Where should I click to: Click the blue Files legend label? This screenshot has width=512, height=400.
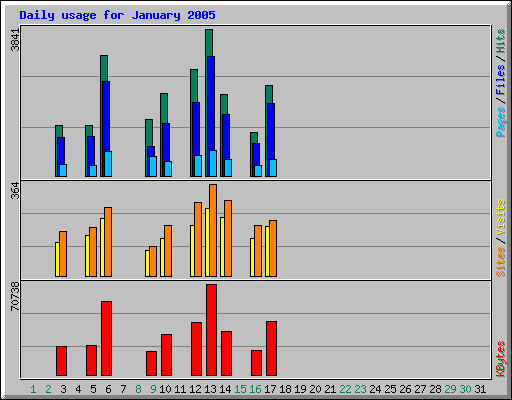pyautogui.click(x=500, y=80)
